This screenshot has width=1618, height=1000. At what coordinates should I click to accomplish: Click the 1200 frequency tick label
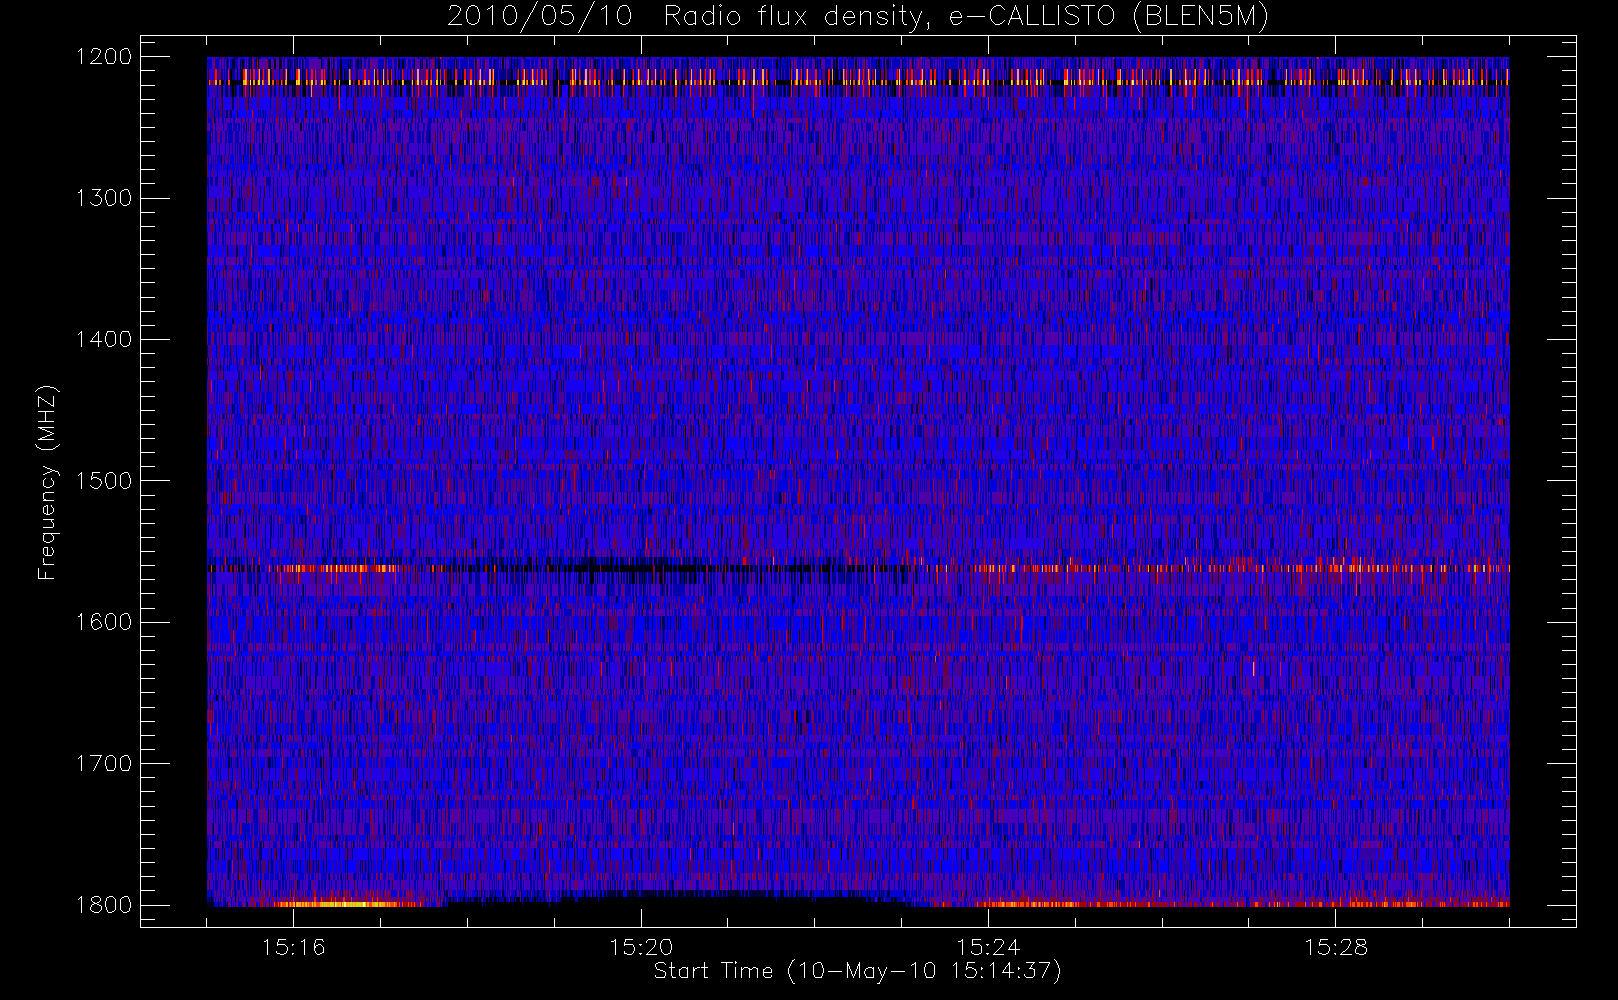coord(104,57)
